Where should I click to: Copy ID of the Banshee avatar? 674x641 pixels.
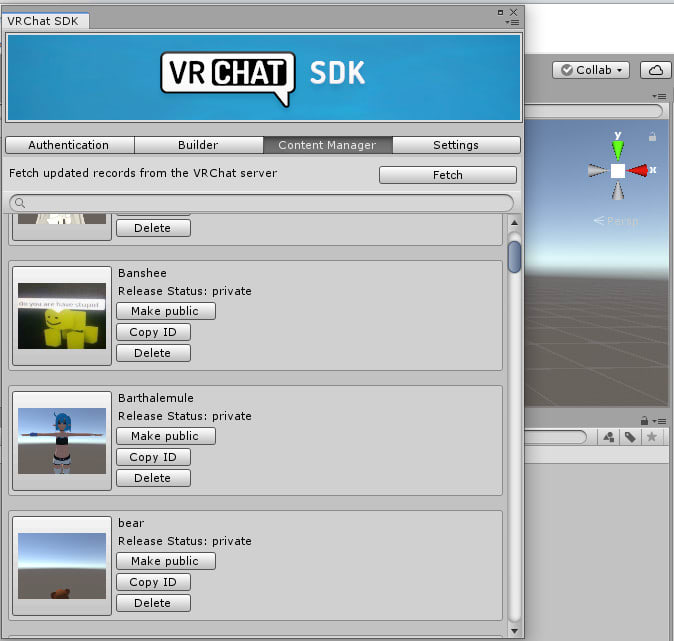(153, 332)
